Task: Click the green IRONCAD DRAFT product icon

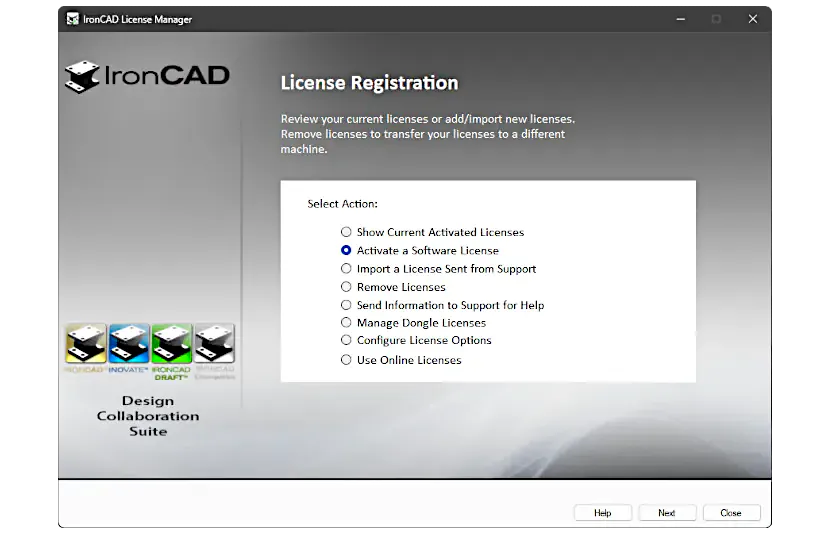Action: (171, 344)
